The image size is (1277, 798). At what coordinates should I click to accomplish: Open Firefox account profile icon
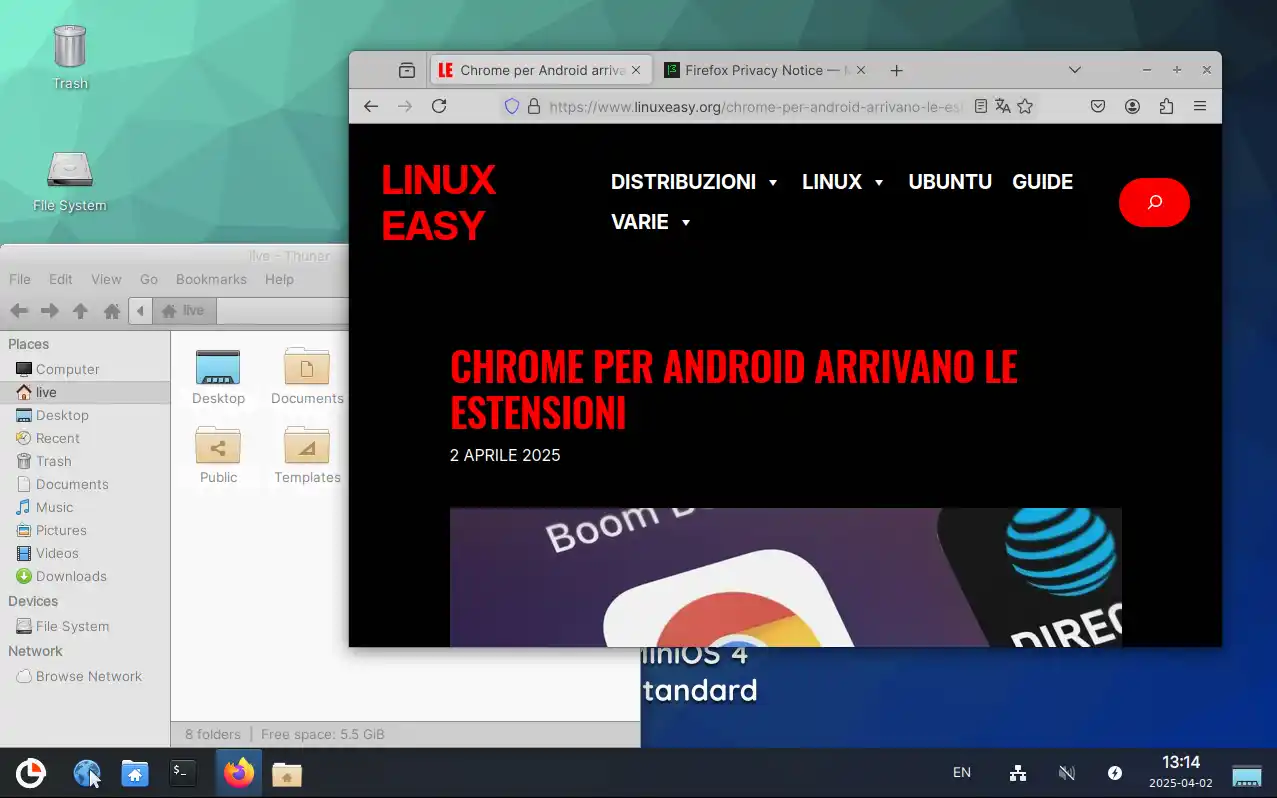pos(1132,106)
